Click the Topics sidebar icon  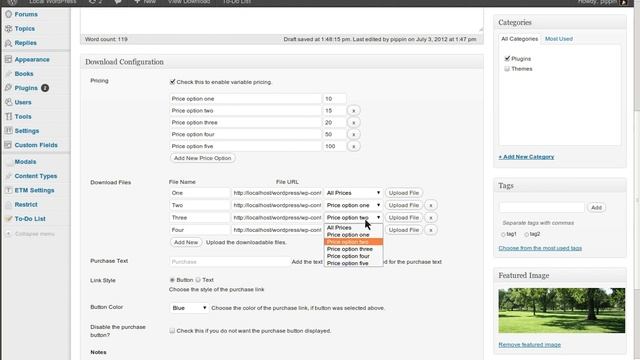8,29
